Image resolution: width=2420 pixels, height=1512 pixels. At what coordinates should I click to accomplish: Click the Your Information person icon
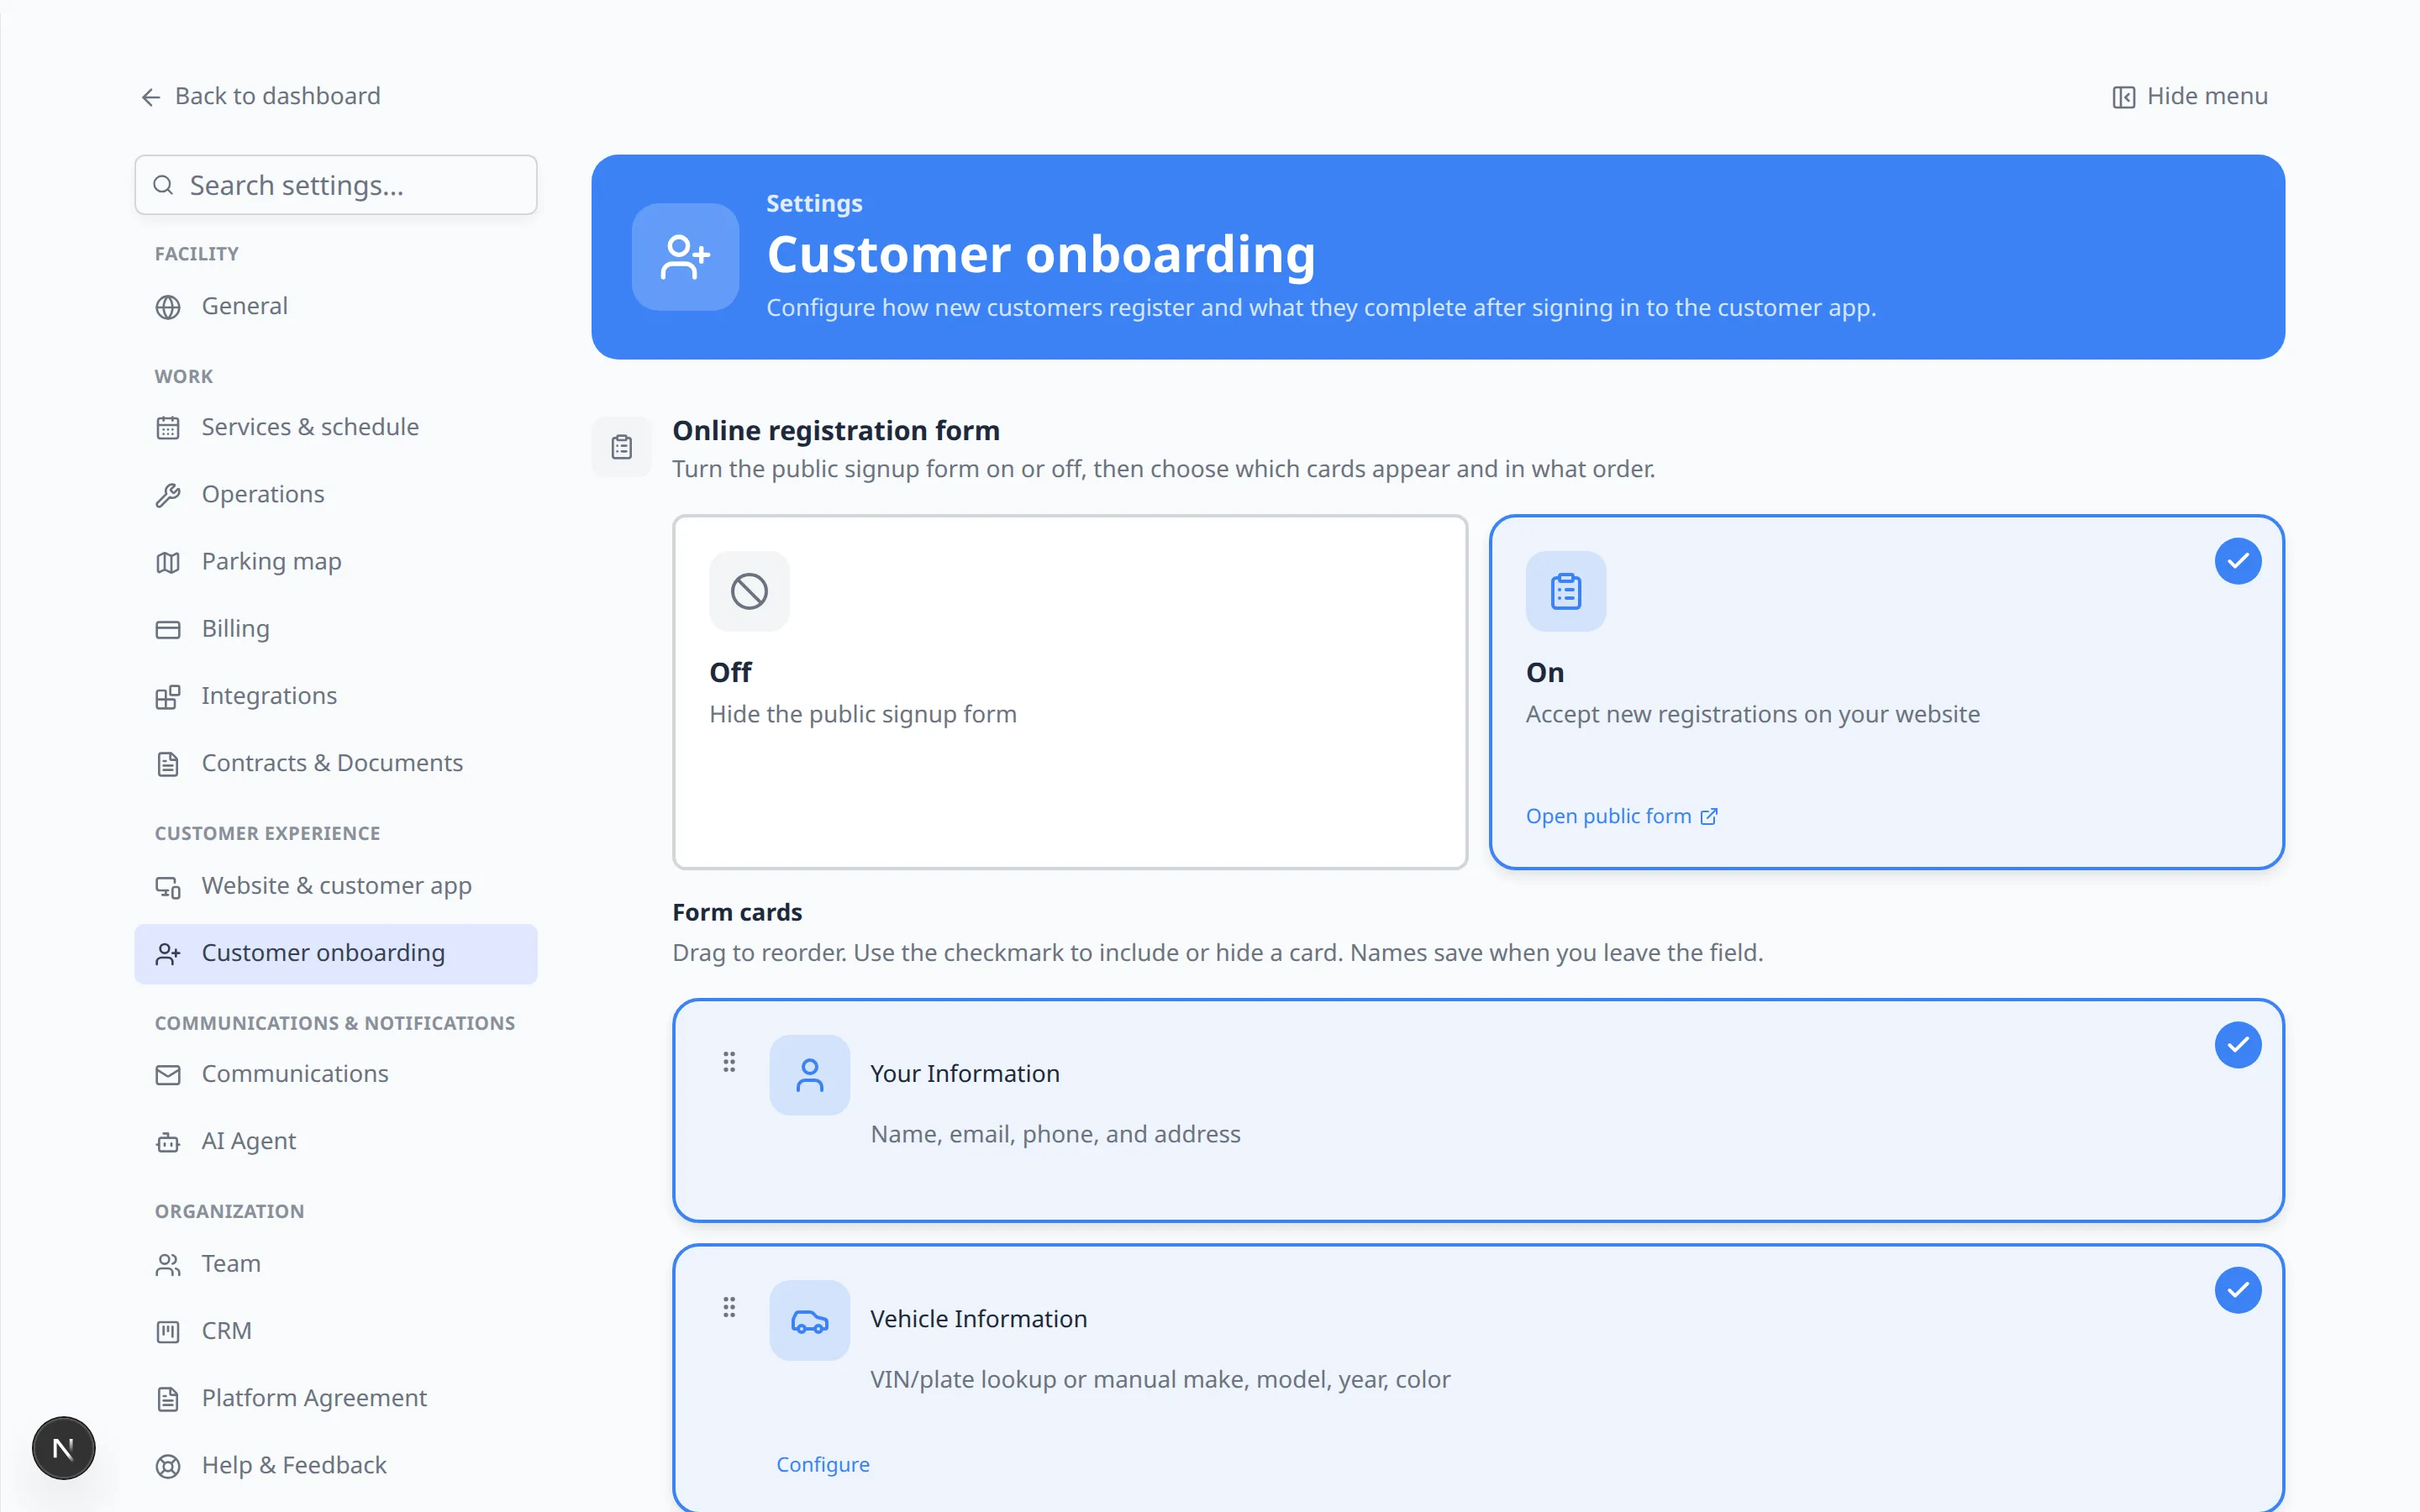pos(809,1075)
